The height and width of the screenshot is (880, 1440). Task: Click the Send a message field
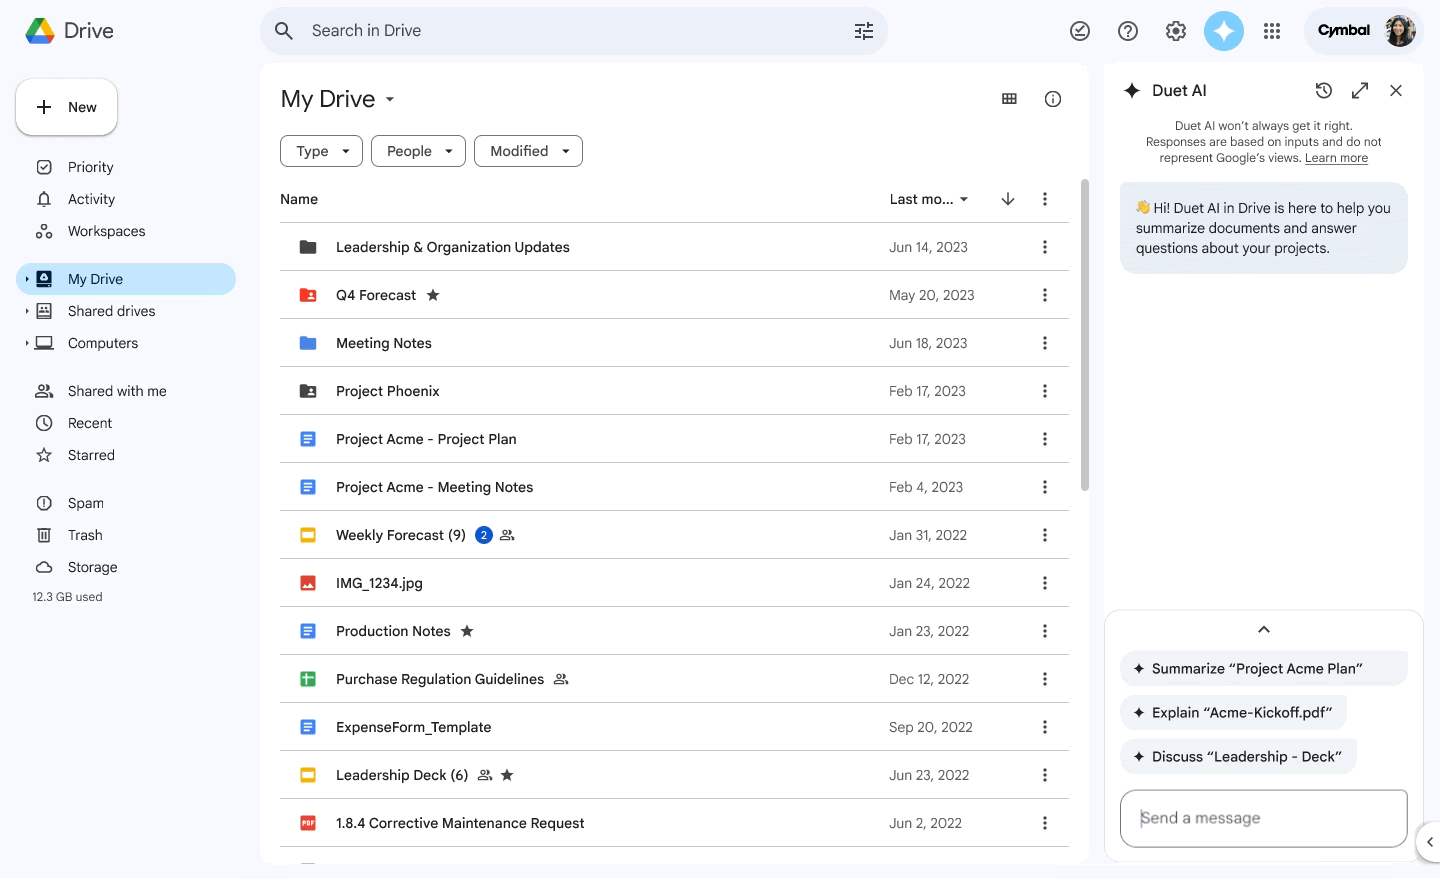click(1264, 818)
